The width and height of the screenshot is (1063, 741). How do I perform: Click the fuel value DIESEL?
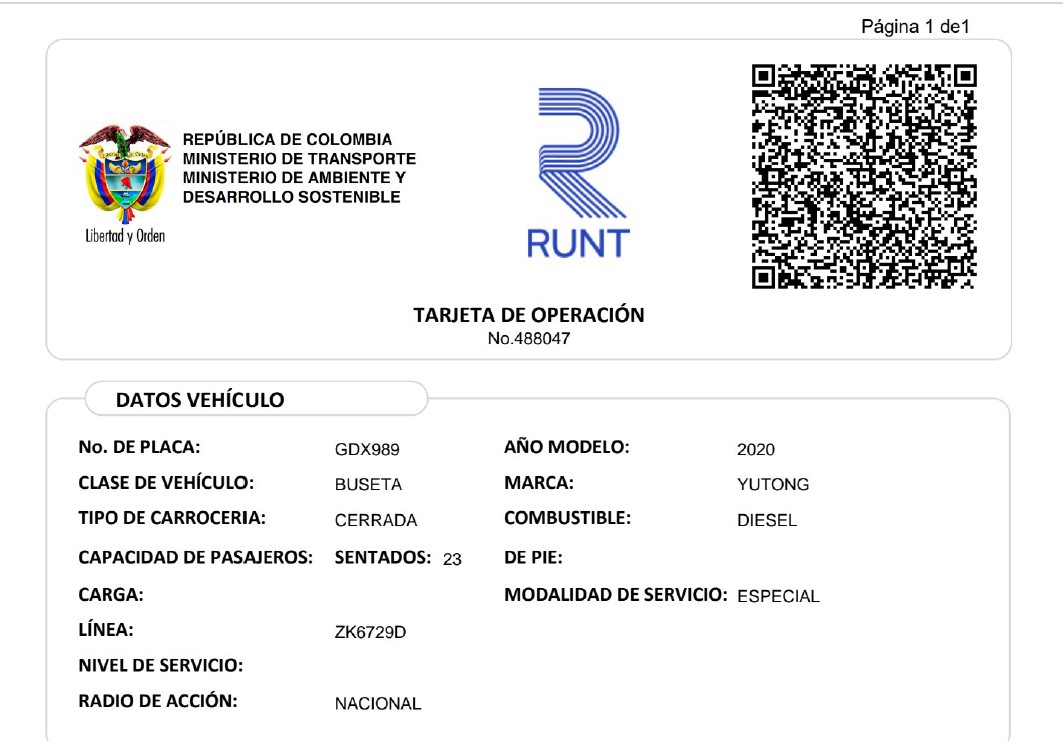click(x=766, y=521)
